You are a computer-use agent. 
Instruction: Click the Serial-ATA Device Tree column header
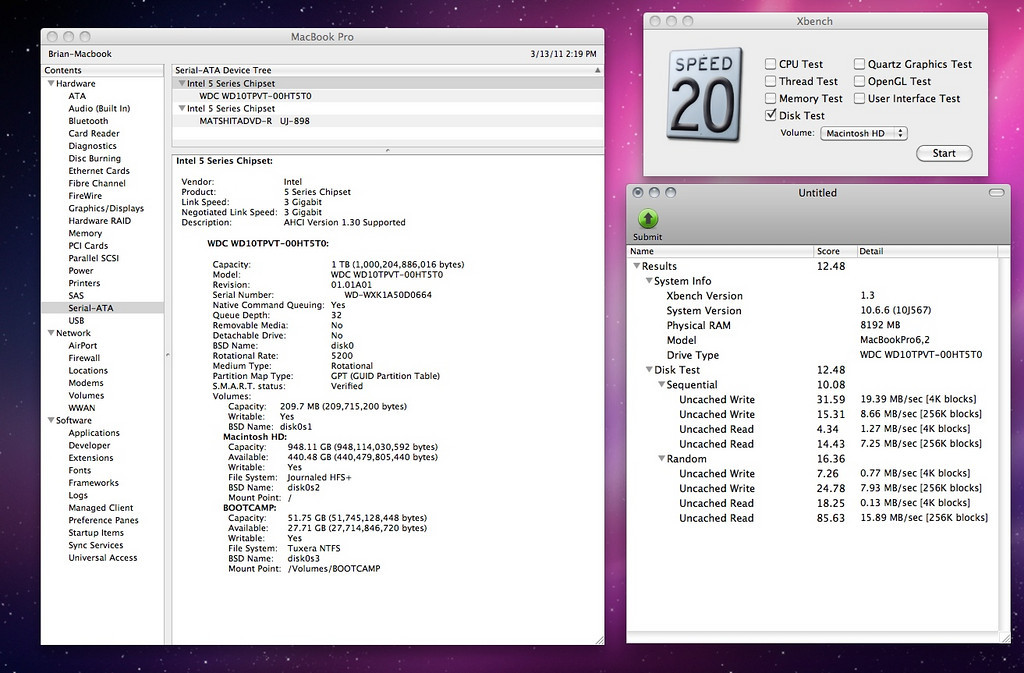pos(388,70)
